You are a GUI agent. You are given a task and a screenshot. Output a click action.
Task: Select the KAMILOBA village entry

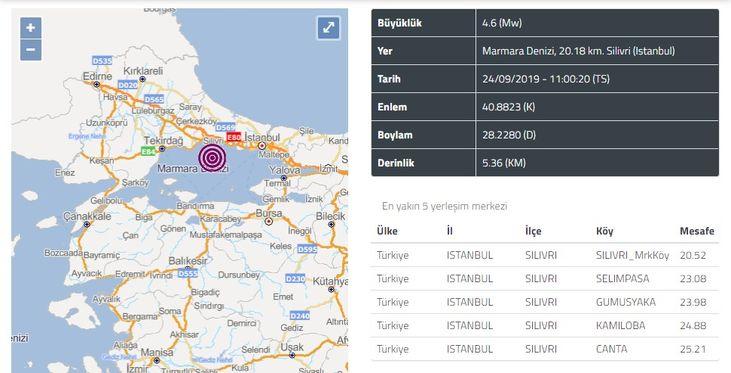point(621,325)
